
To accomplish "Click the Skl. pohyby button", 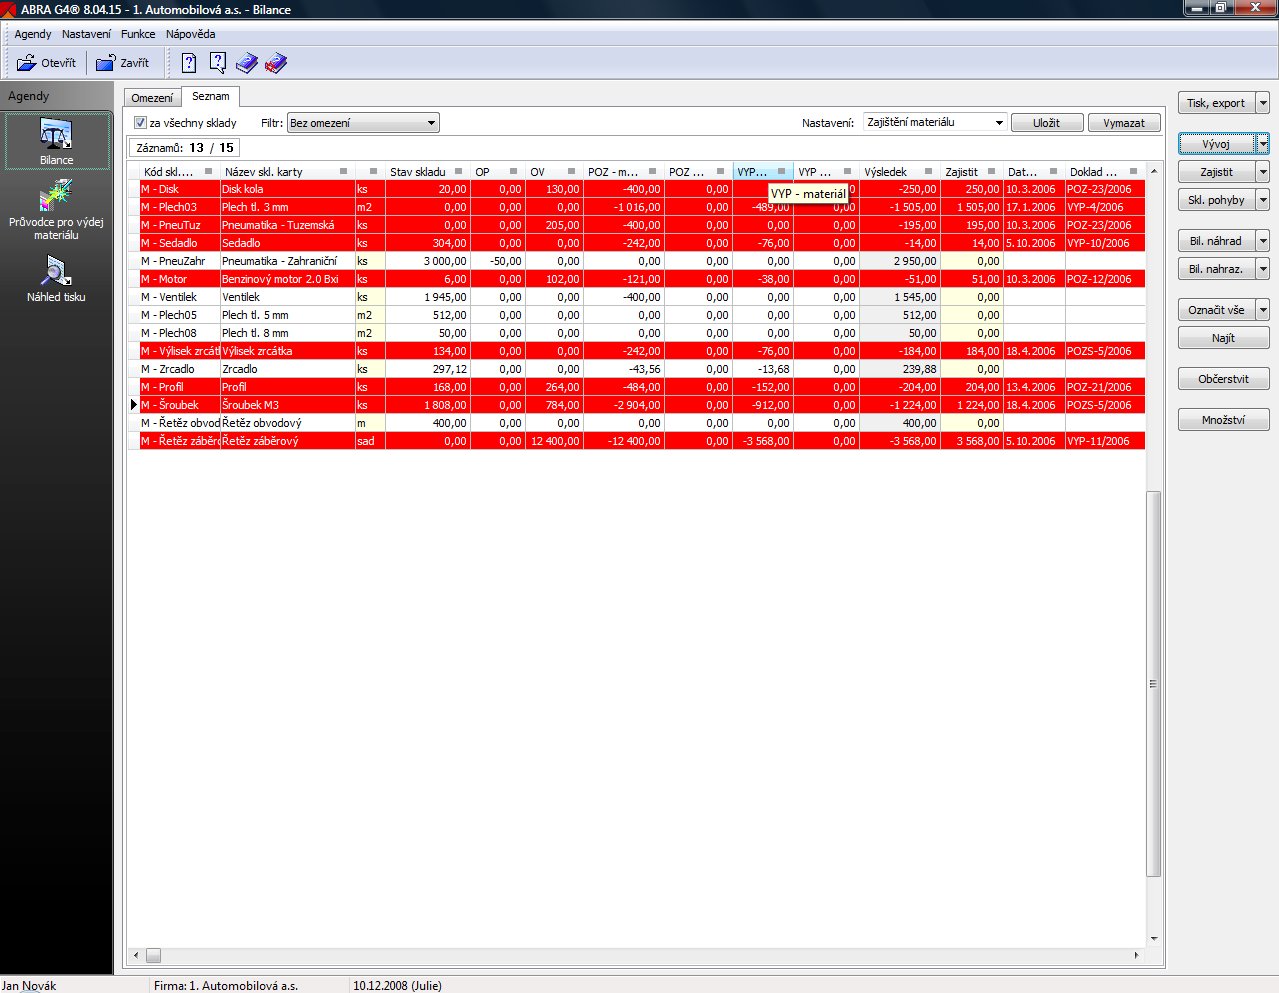I will [x=1216, y=200].
